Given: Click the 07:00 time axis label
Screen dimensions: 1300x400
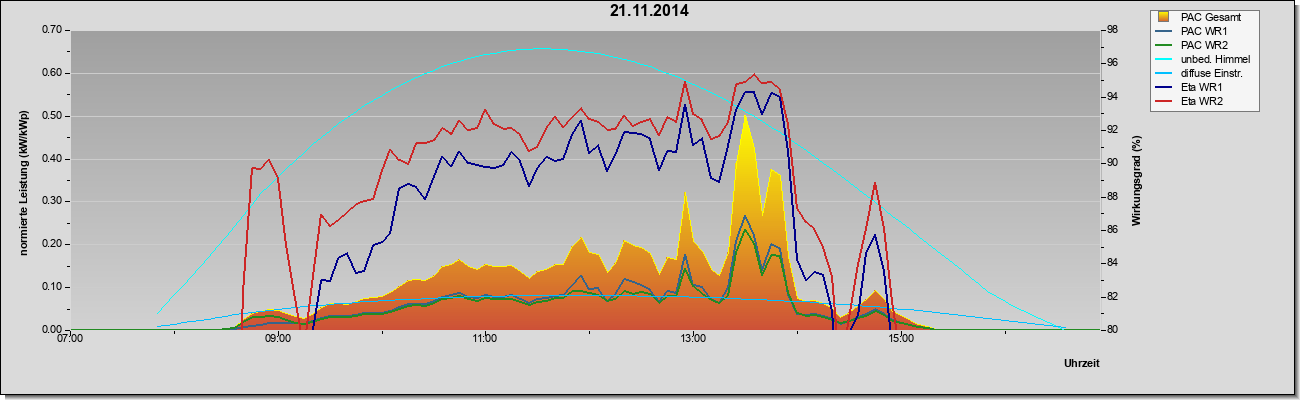Looking at the screenshot, I should [70, 339].
